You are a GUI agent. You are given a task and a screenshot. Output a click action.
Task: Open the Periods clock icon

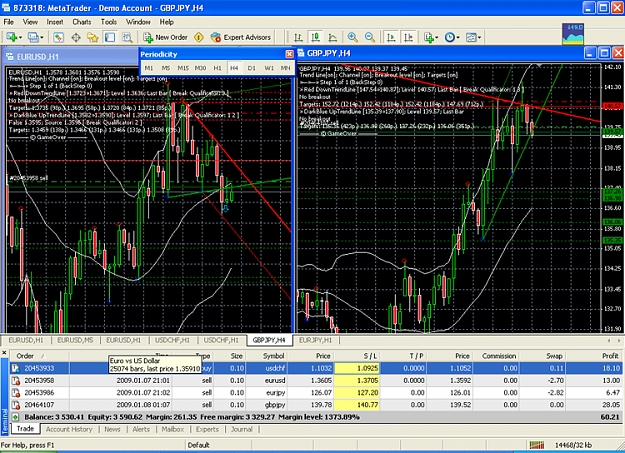point(450,37)
